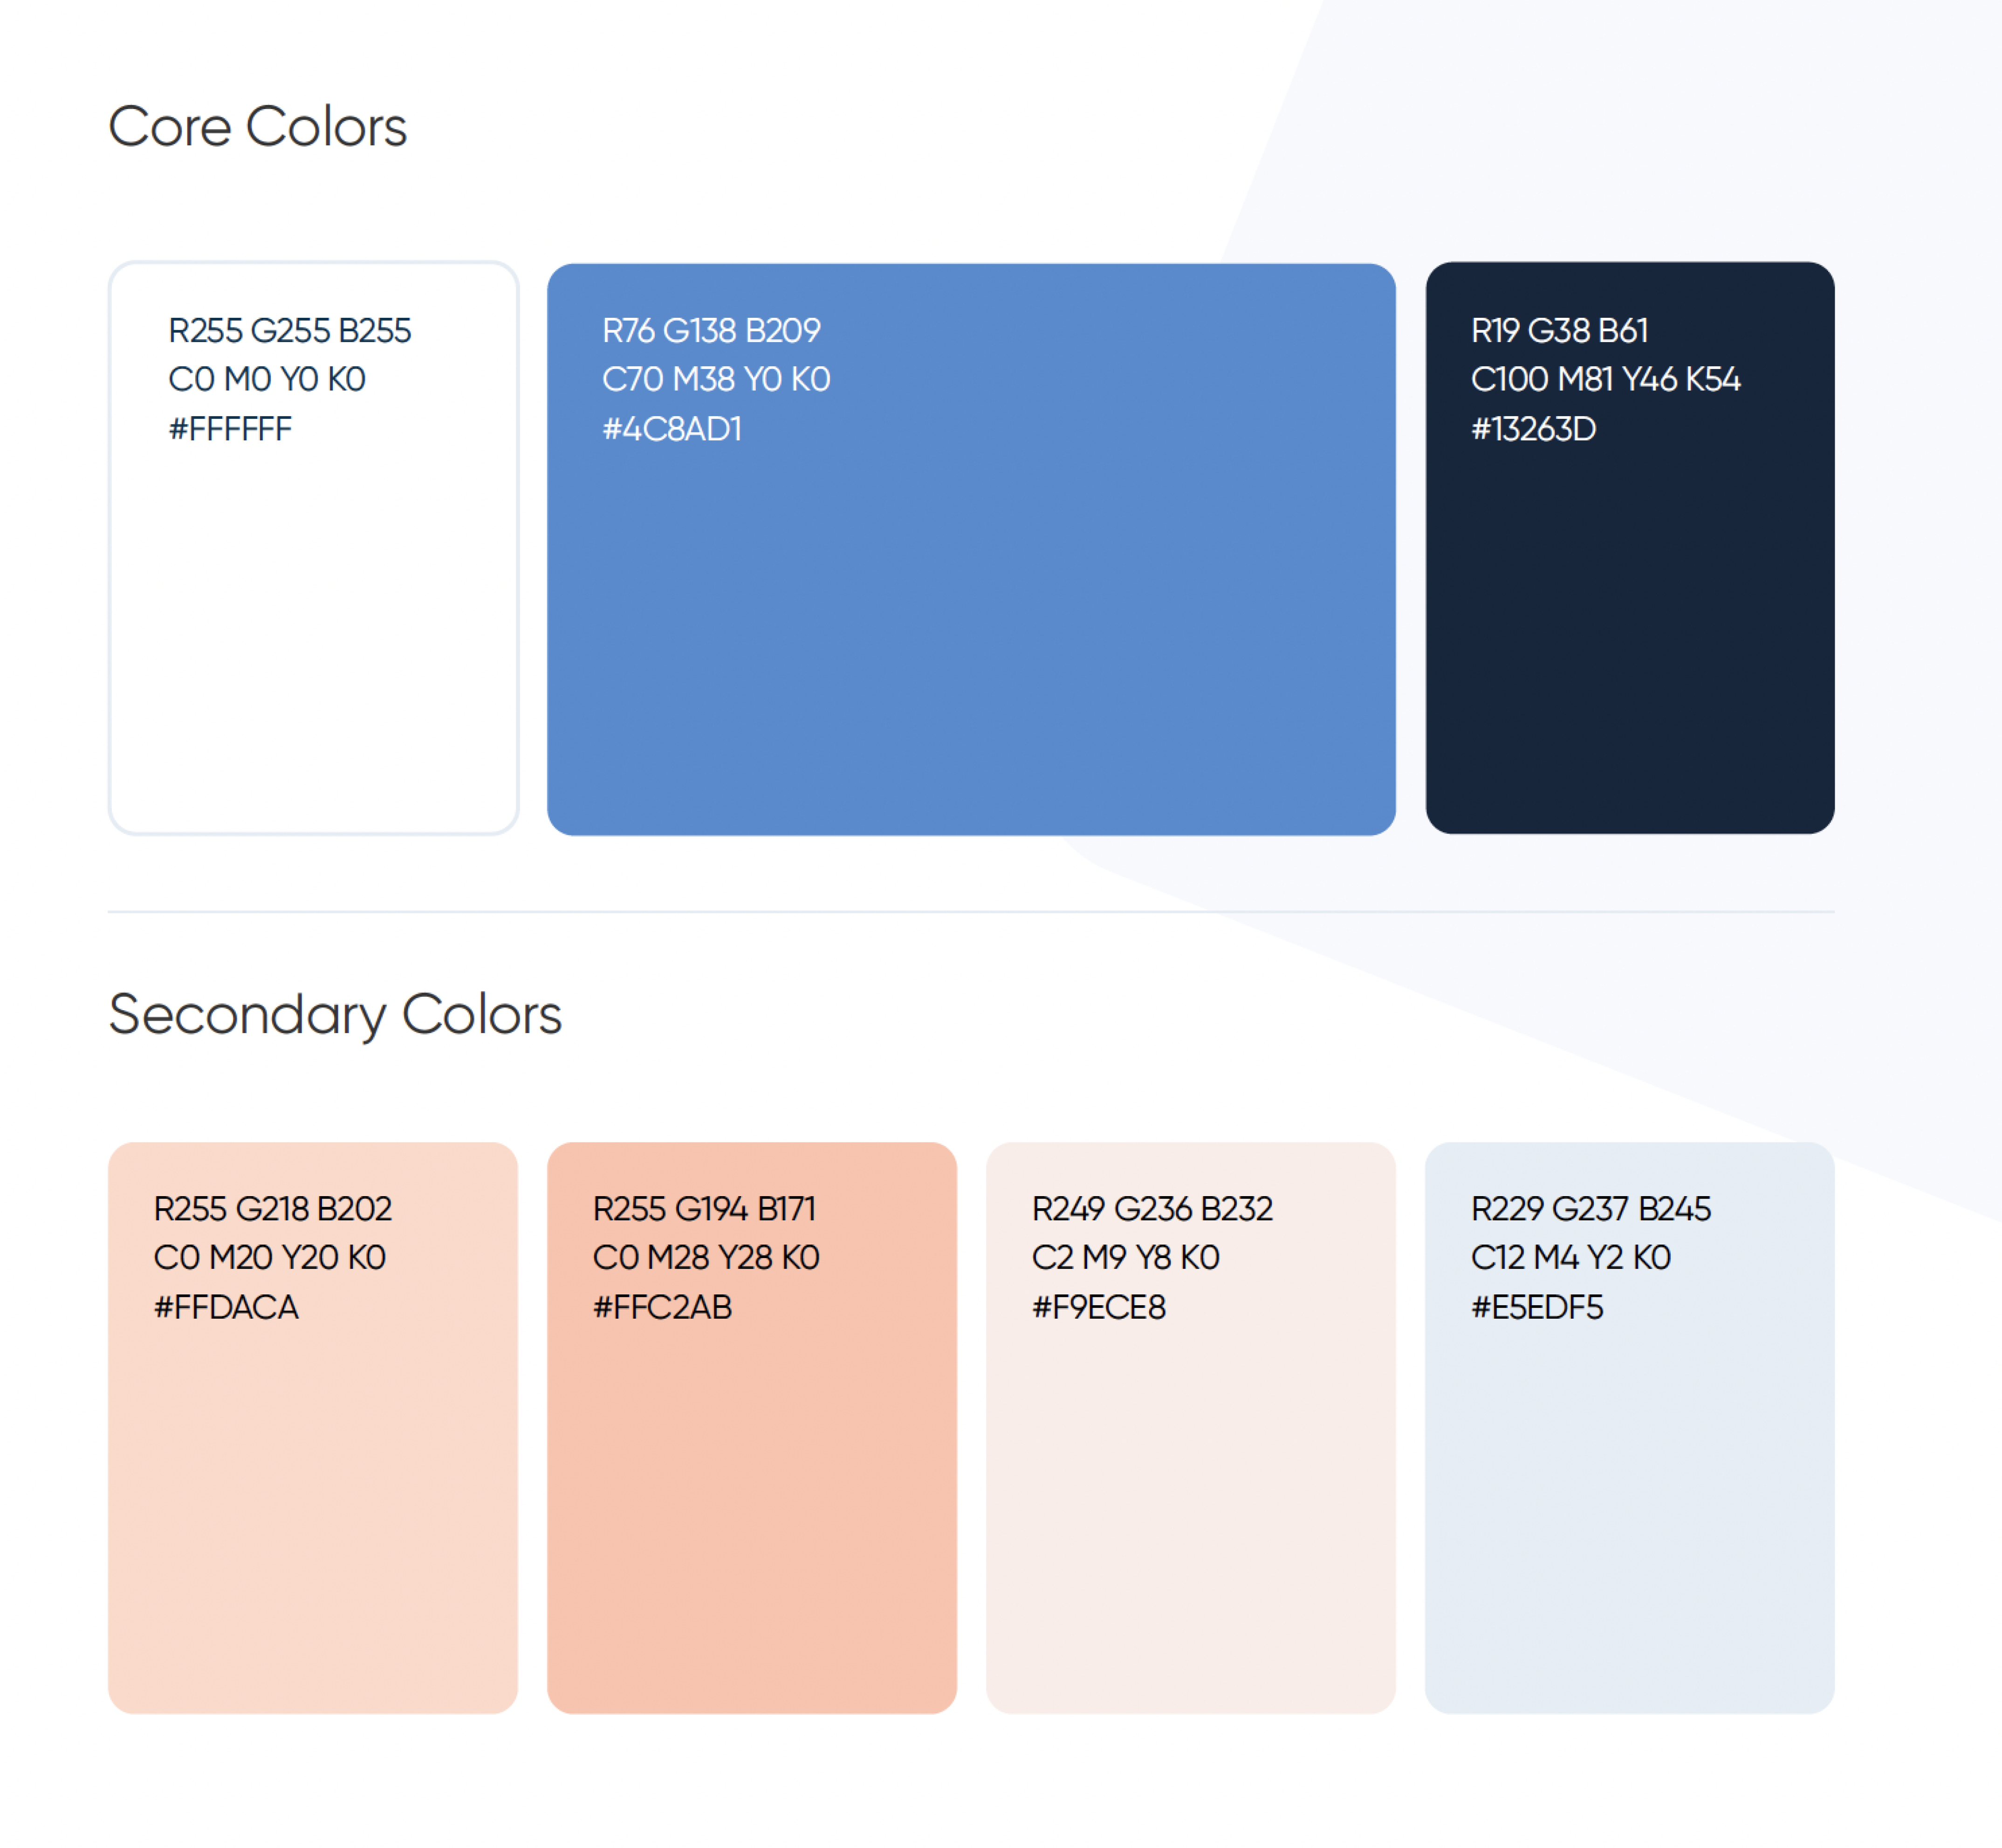Click the R255 G255 B255 label
The image size is (2002, 1848).
pos(290,330)
